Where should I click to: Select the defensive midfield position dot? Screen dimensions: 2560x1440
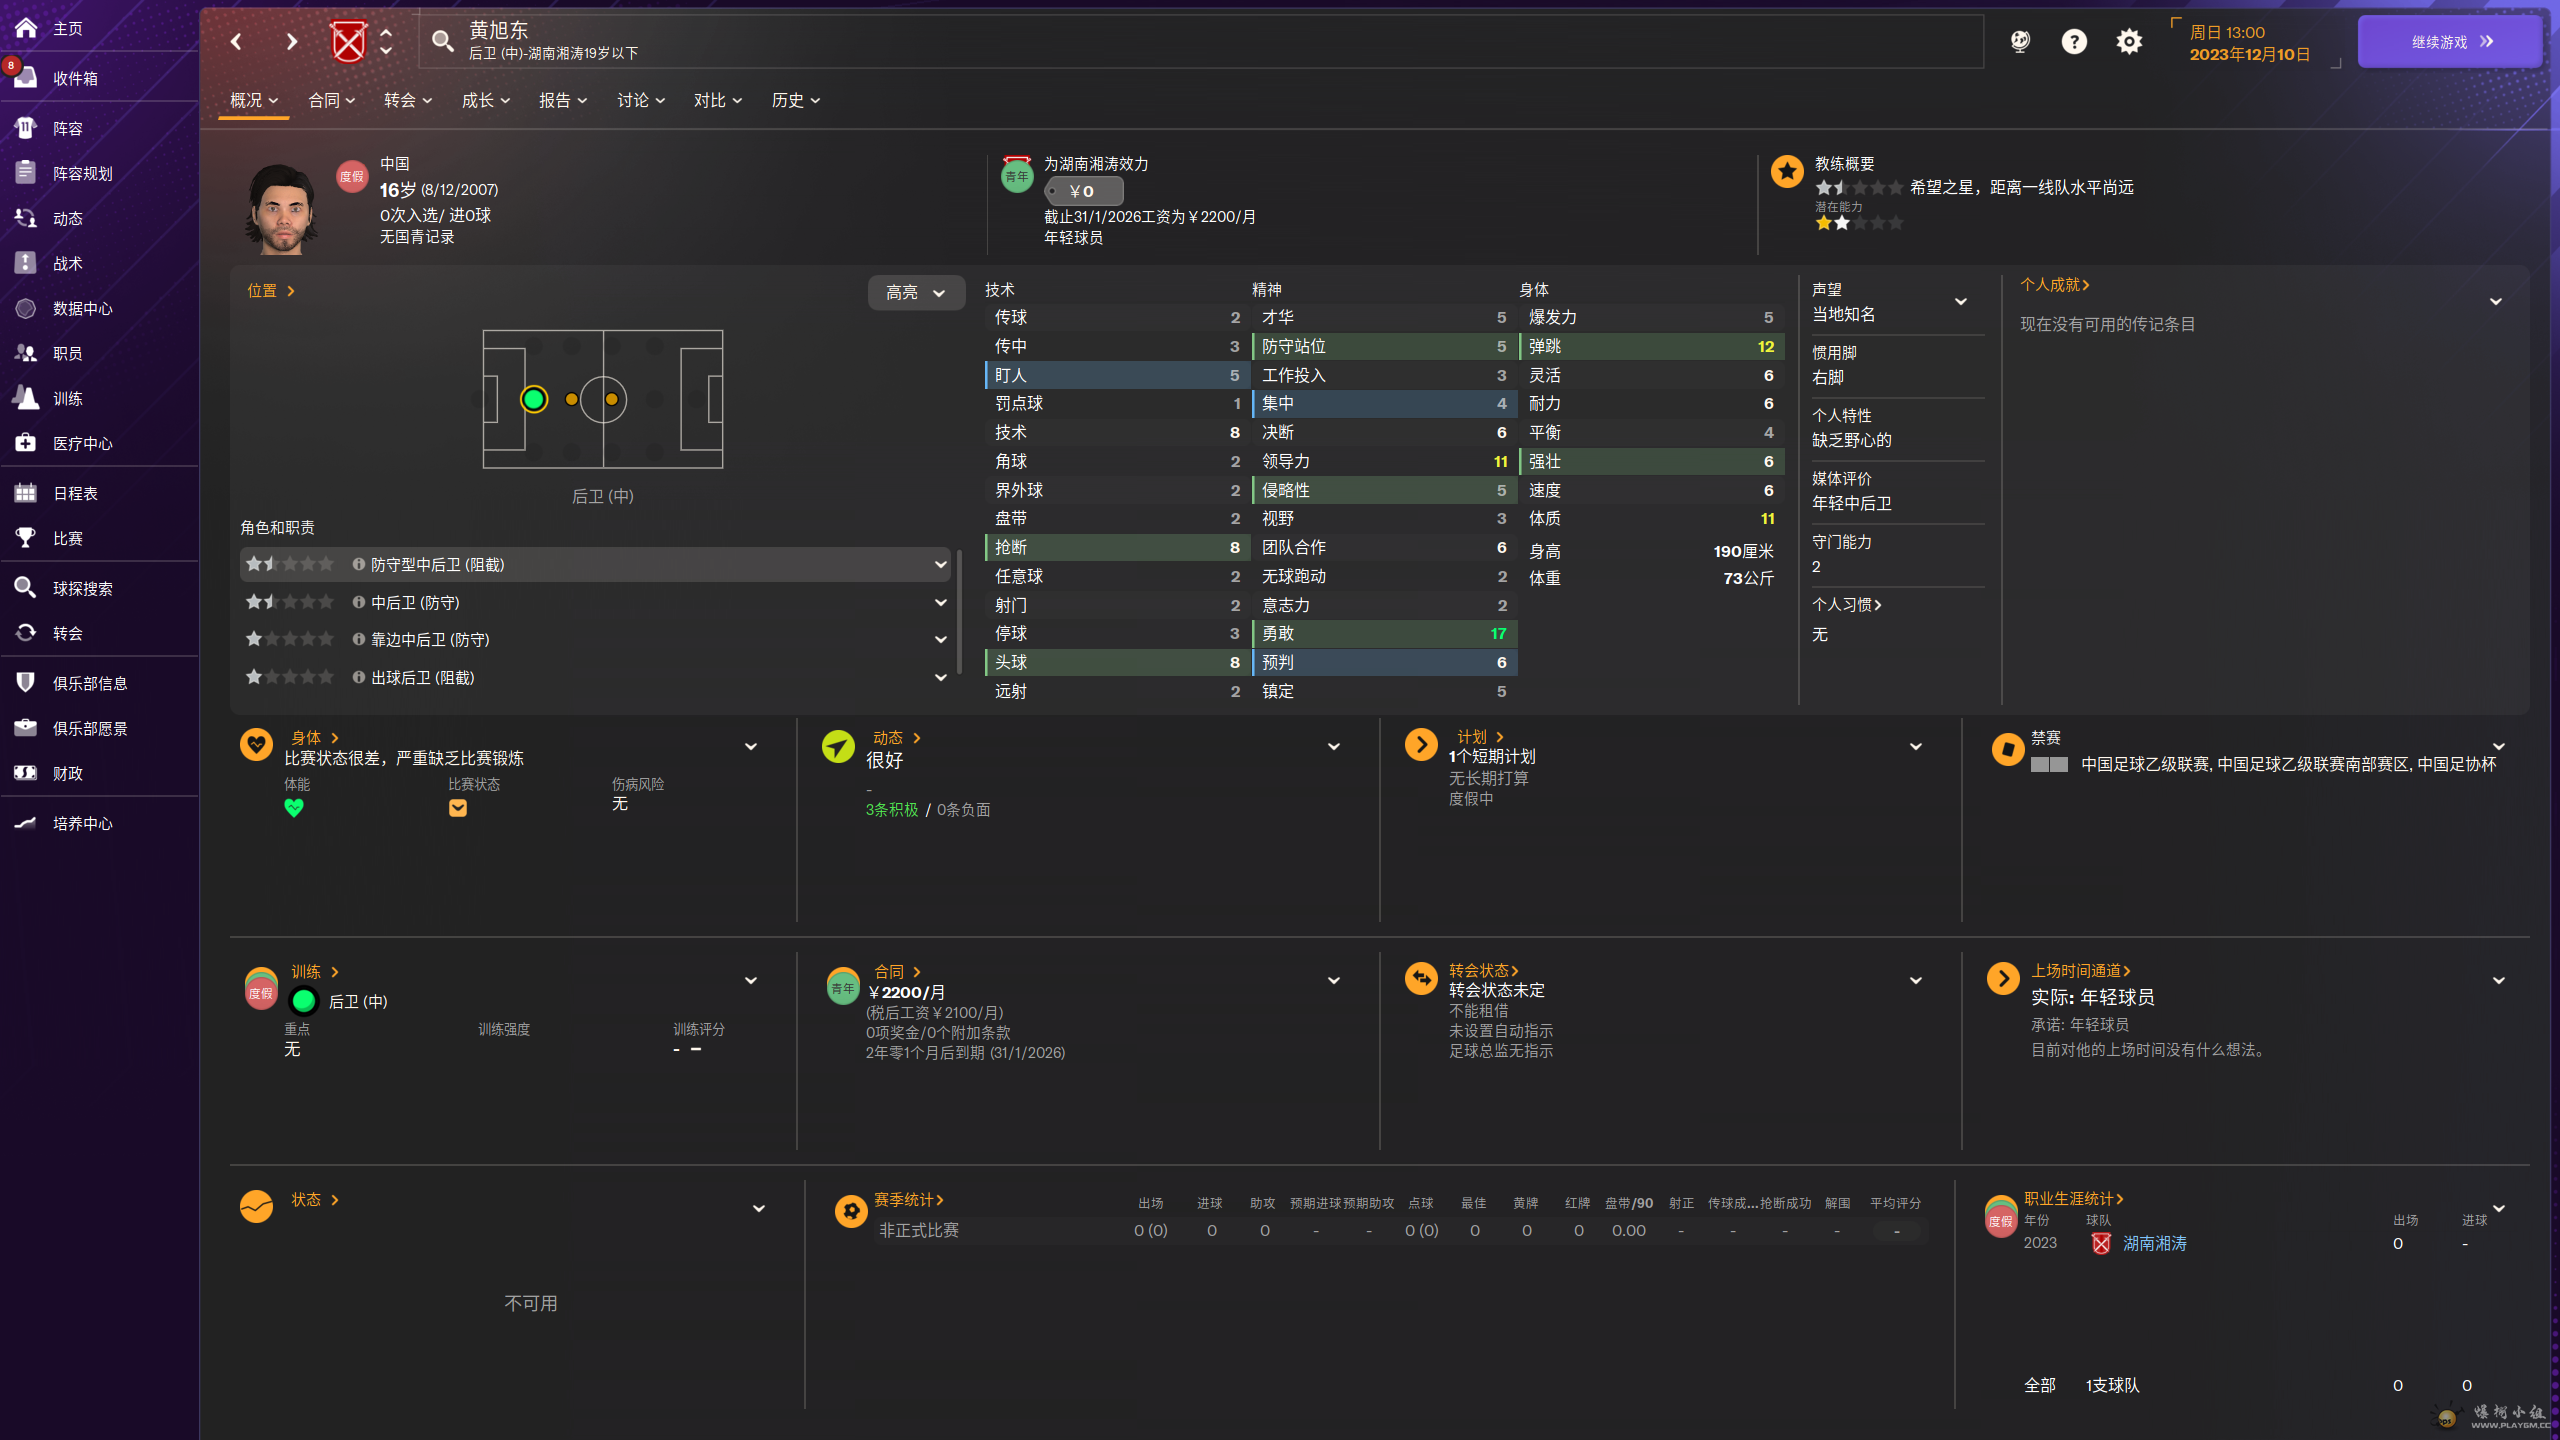(x=571, y=399)
